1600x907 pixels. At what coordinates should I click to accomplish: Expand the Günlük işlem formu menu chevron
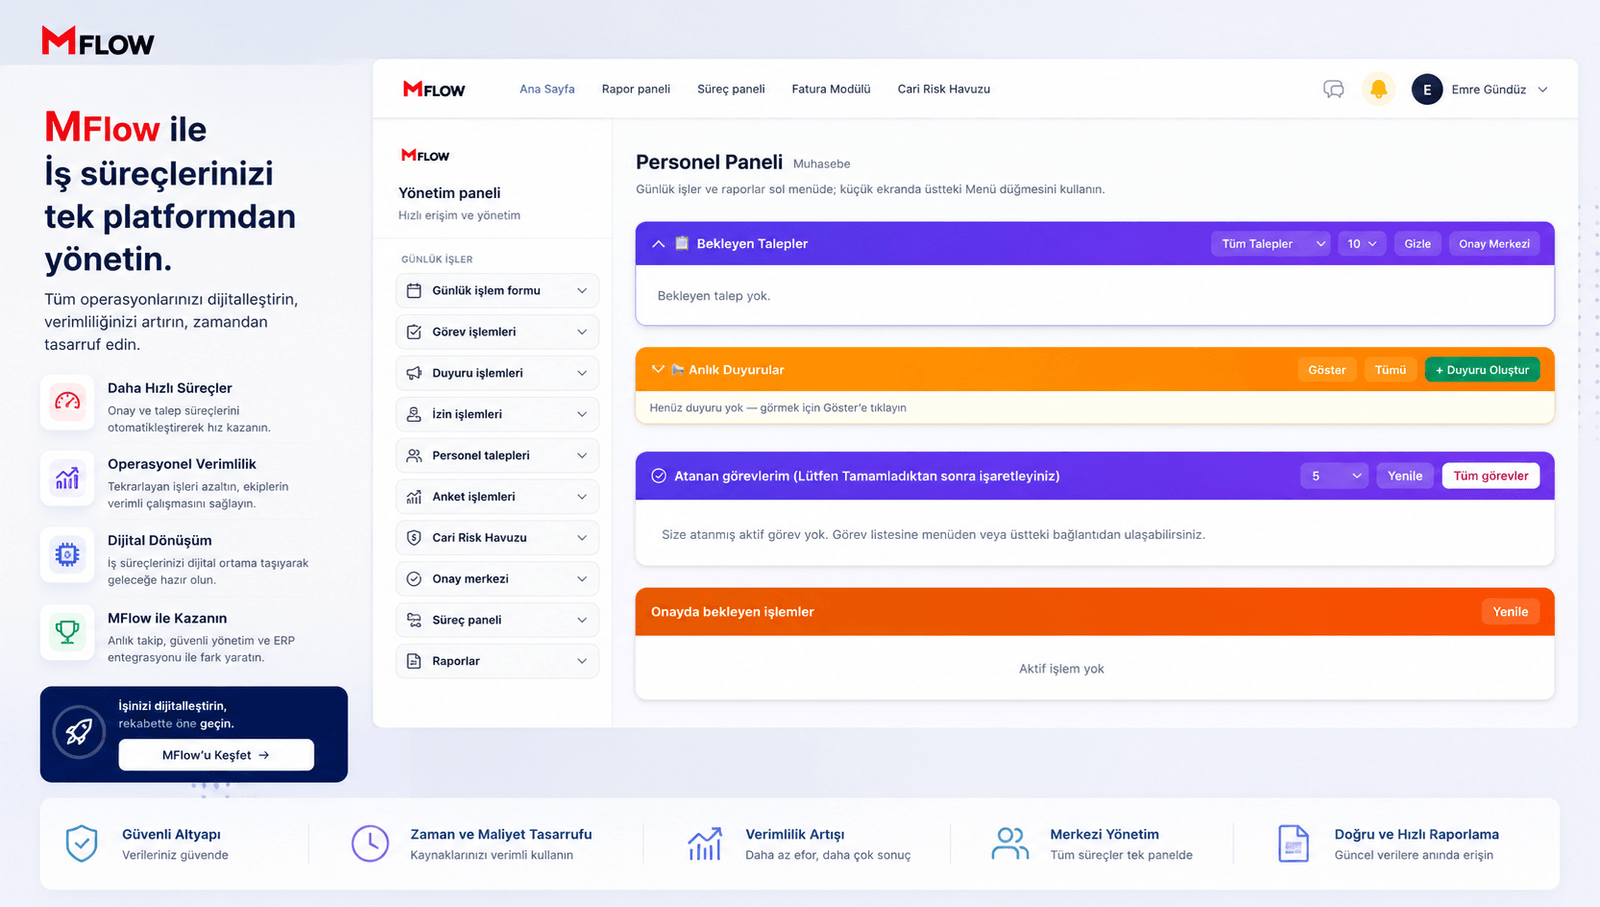pyautogui.click(x=582, y=290)
